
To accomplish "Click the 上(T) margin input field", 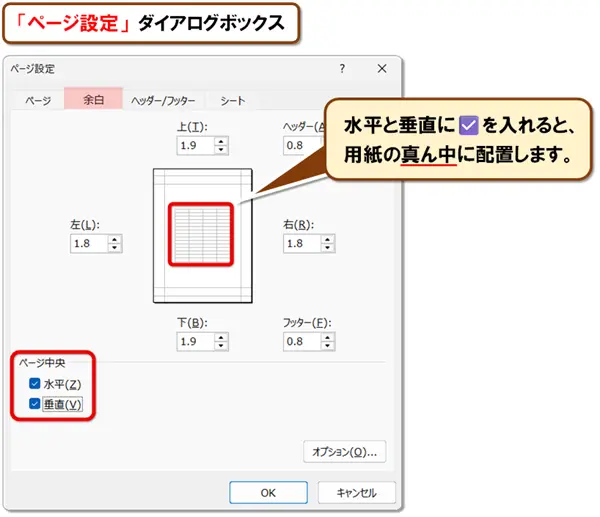I will coord(196,145).
